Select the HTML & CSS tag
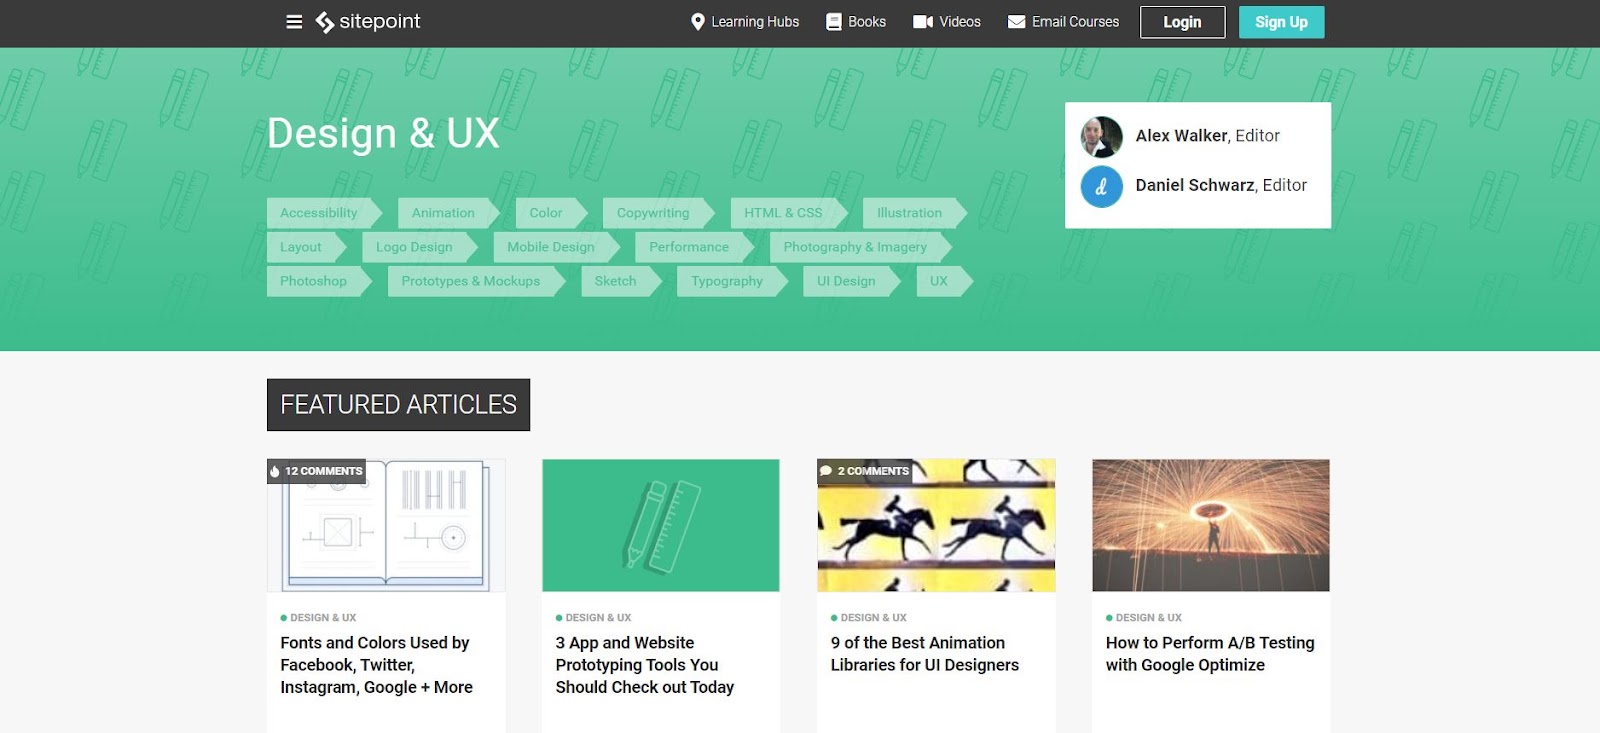Screen dimensions: 1600x733 (x=788, y=213)
